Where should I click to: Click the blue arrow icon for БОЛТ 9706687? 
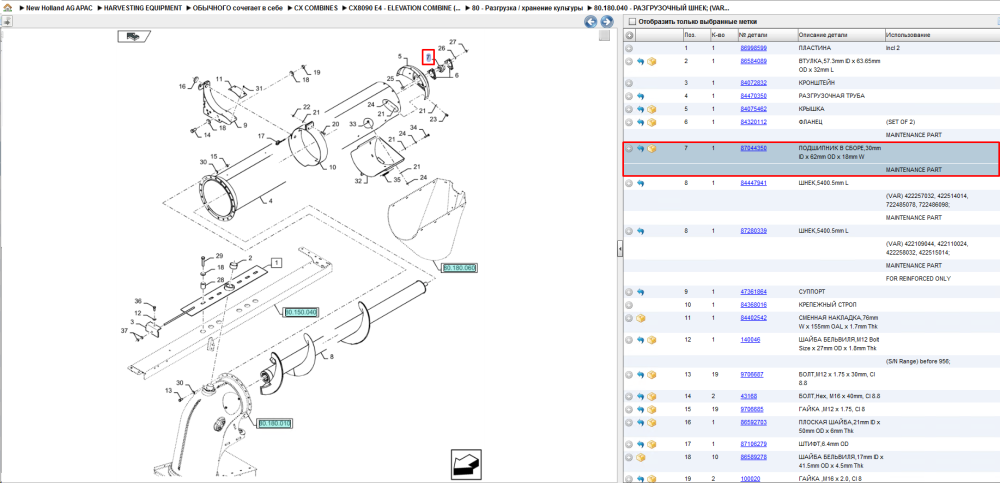(x=641, y=375)
